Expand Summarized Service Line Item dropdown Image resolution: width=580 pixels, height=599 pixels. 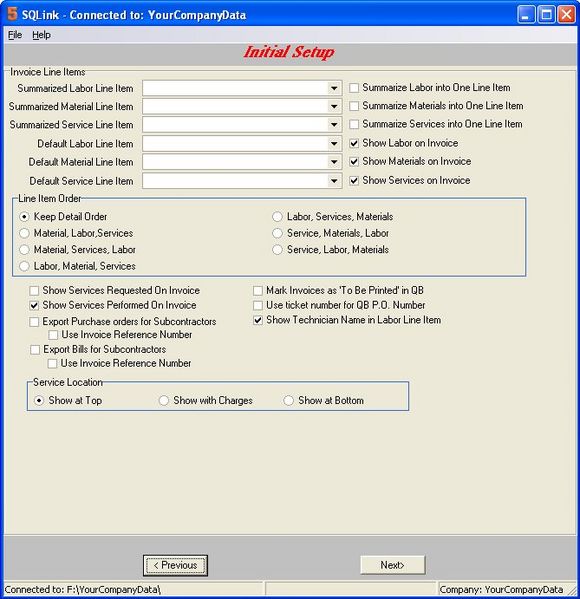pos(334,125)
